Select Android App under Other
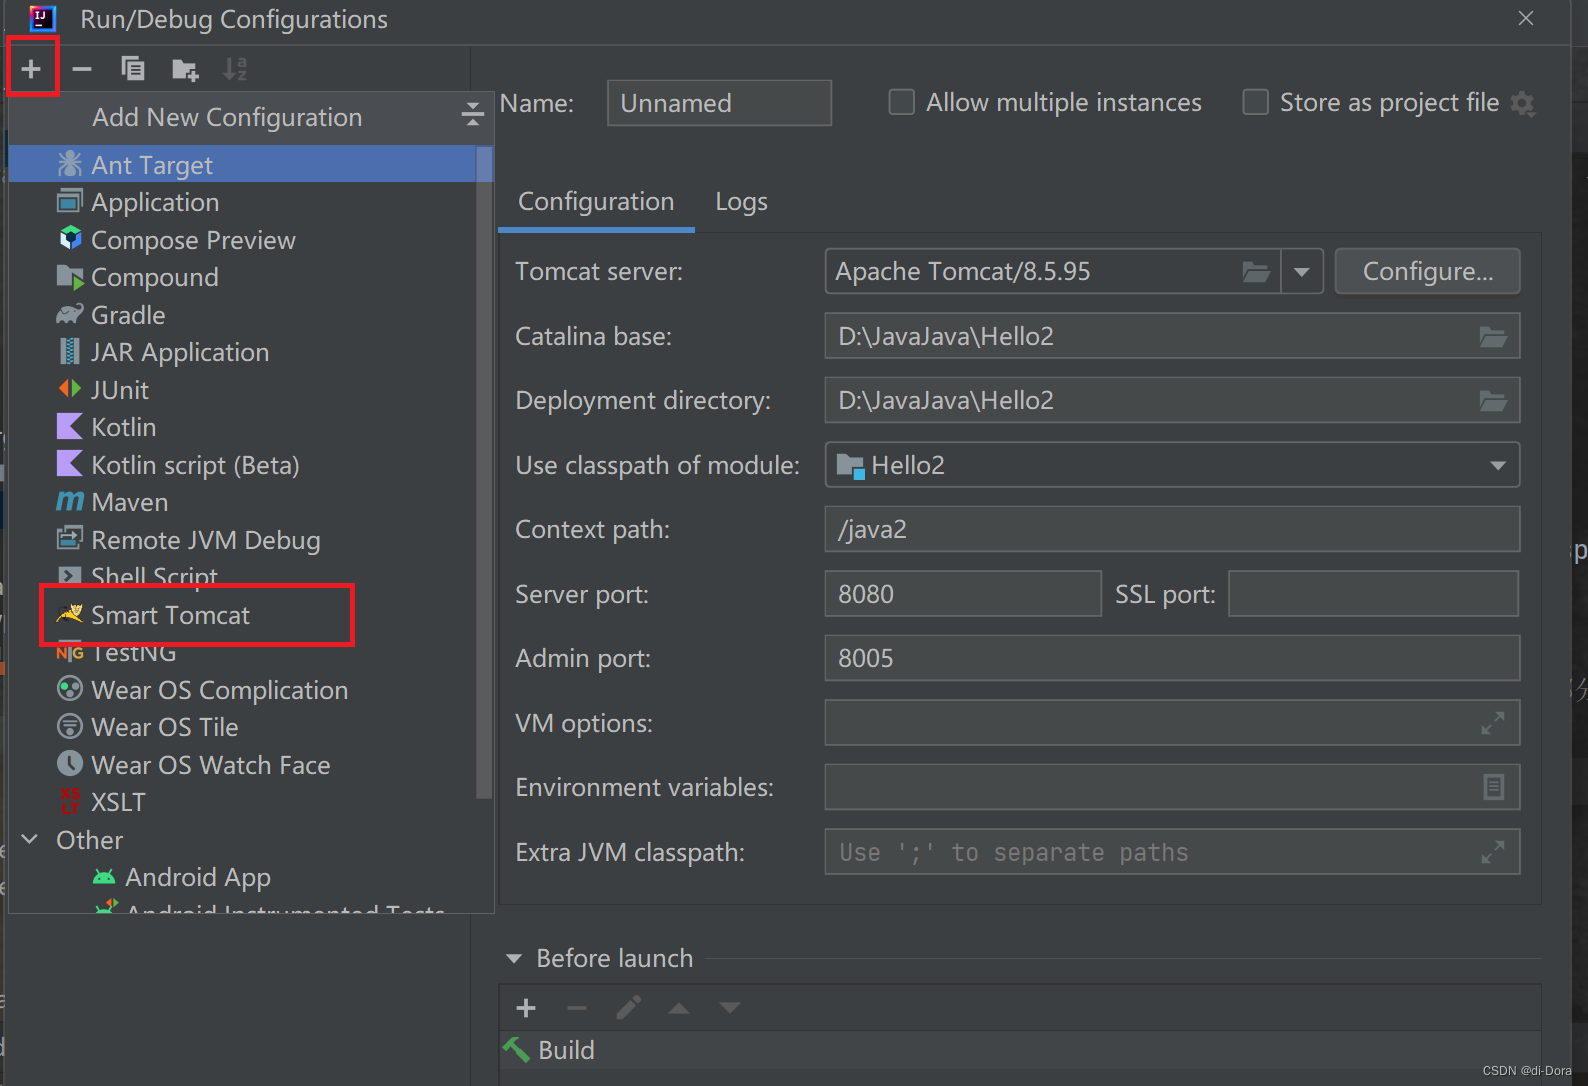This screenshot has height=1086, width=1588. 243,877
